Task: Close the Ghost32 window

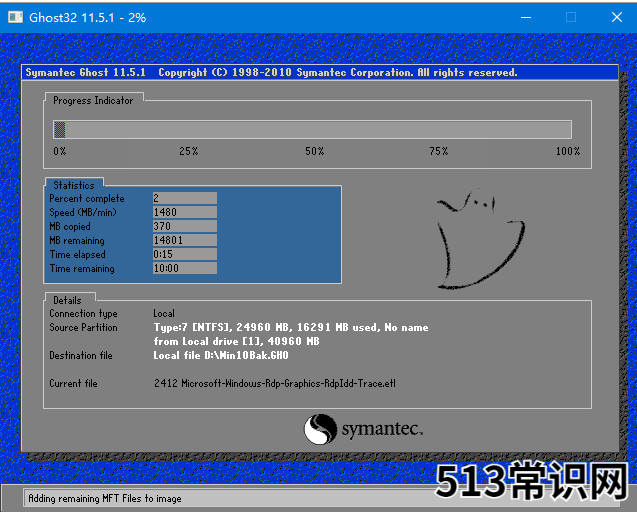Action: pyautogui.click(x=617, y=17)
